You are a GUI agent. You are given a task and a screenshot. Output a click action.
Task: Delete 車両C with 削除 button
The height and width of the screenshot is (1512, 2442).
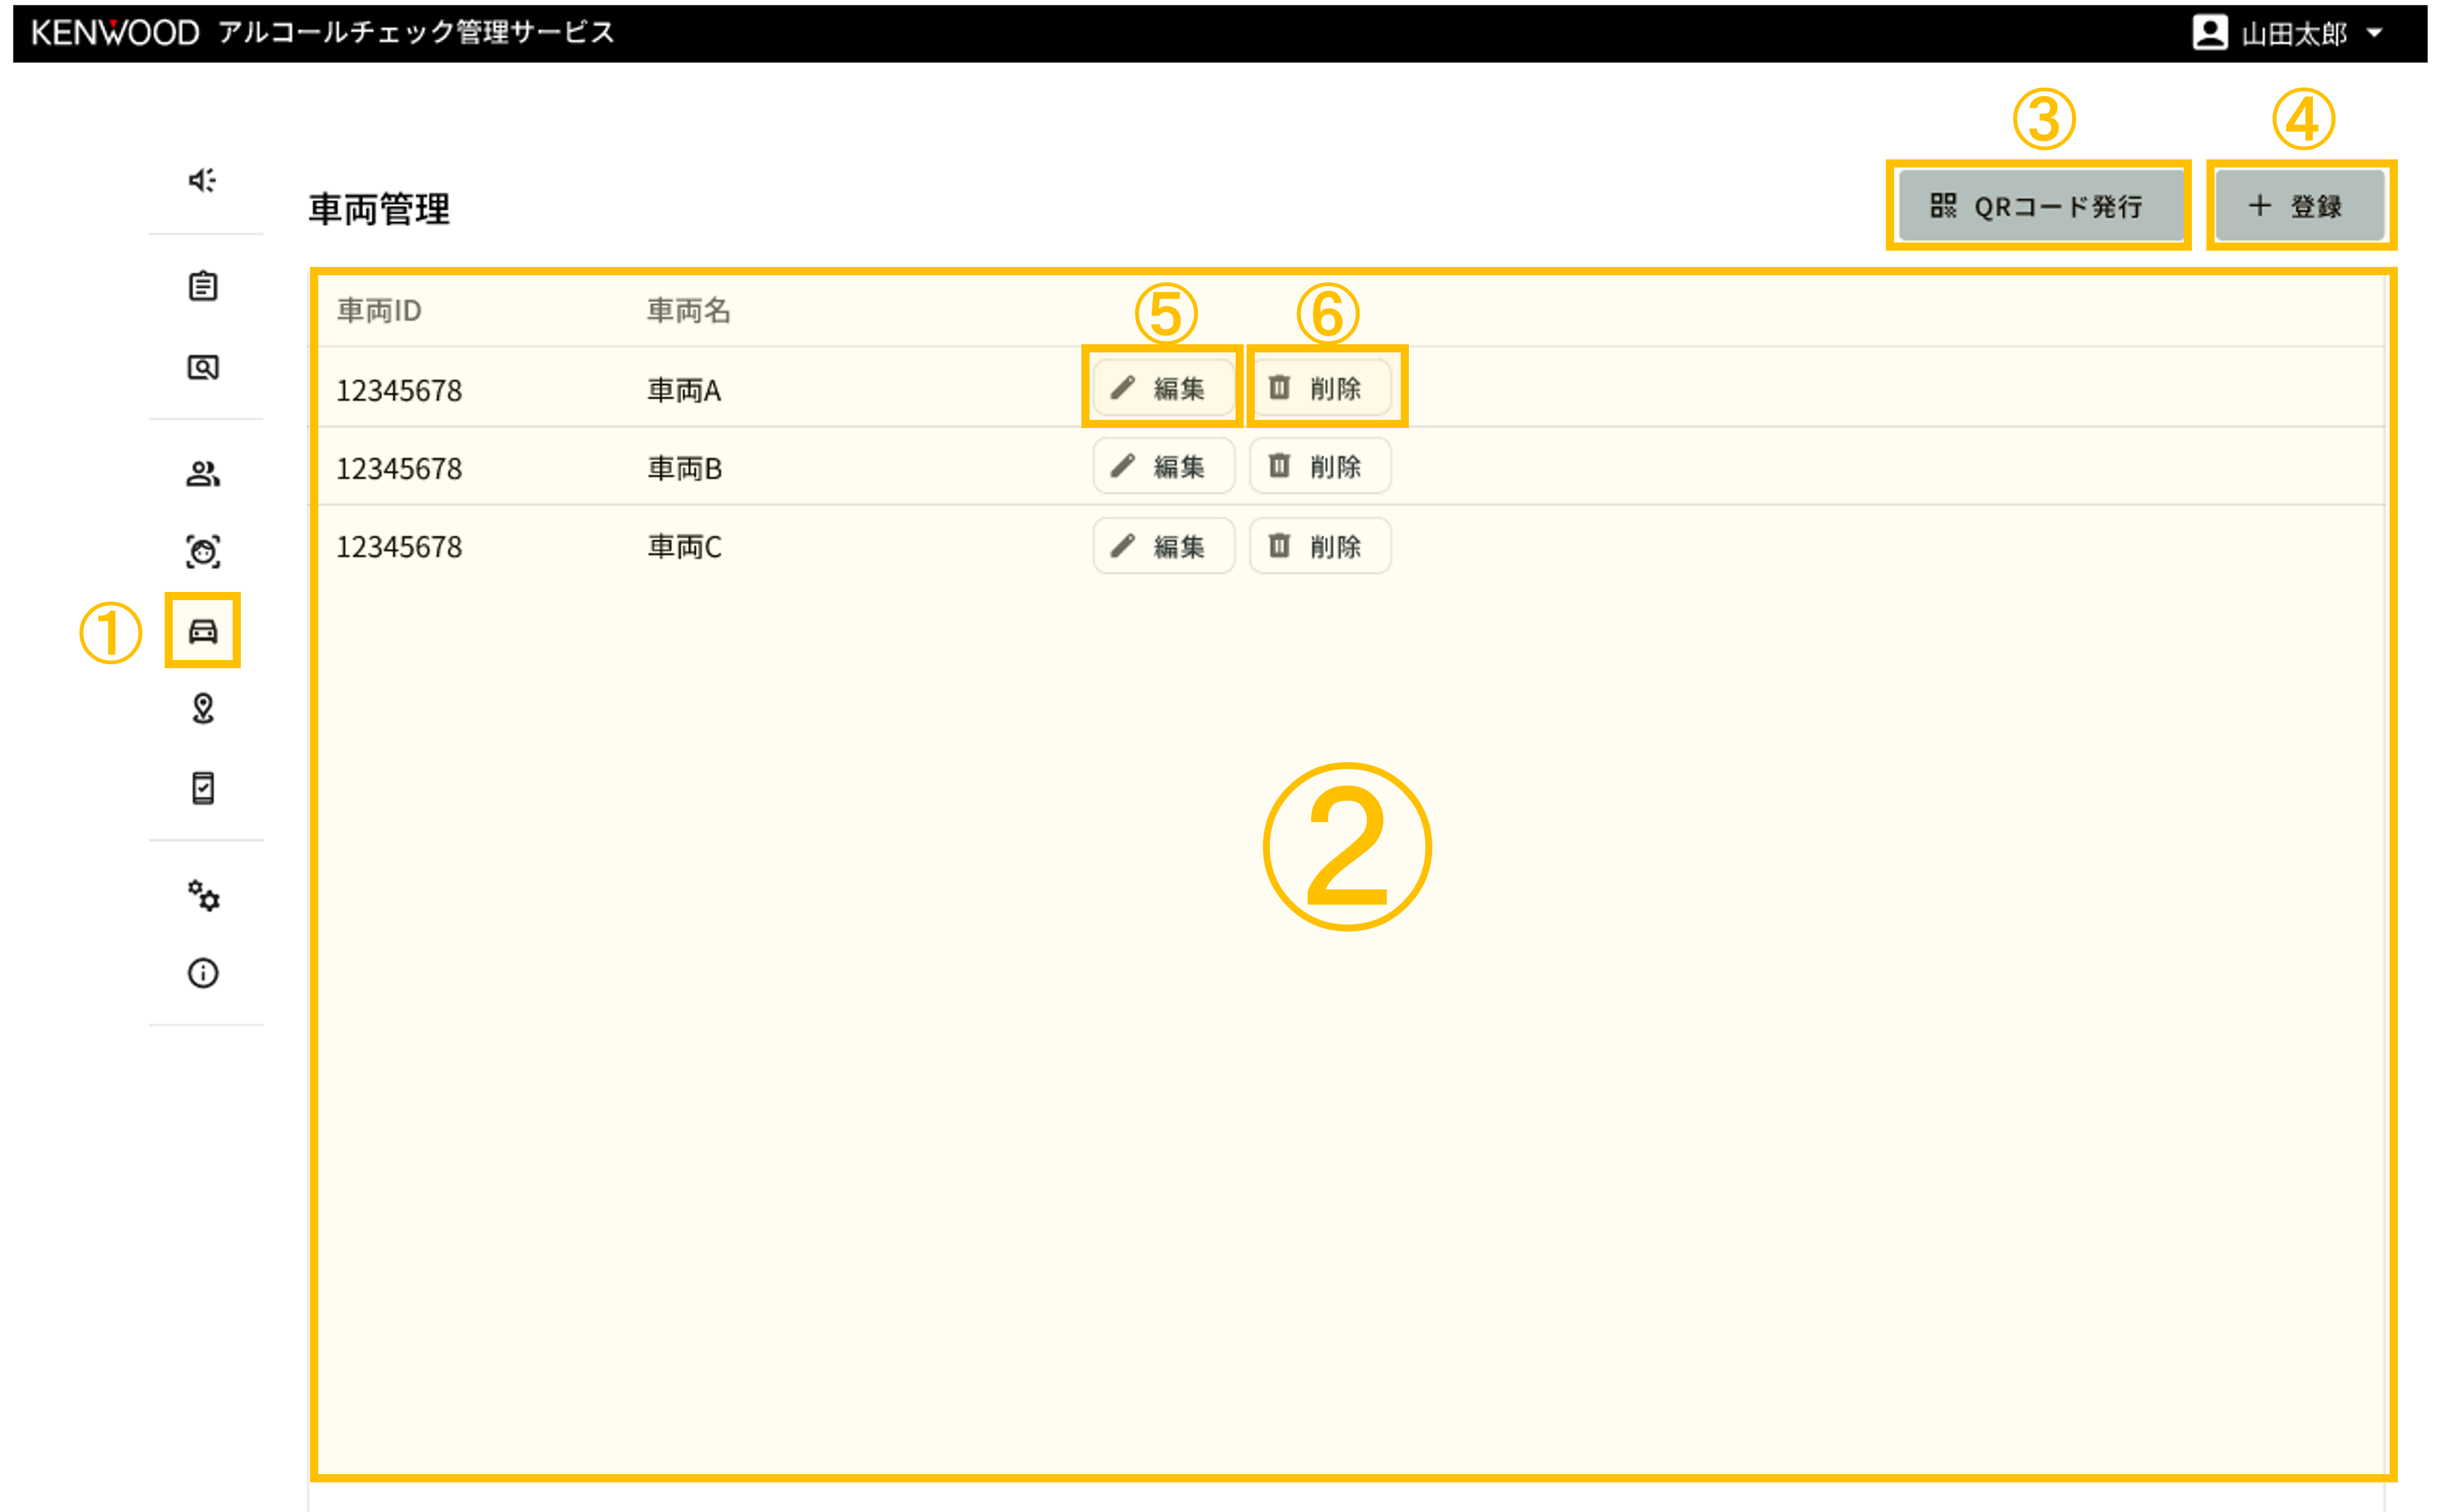pos(1319,546)
